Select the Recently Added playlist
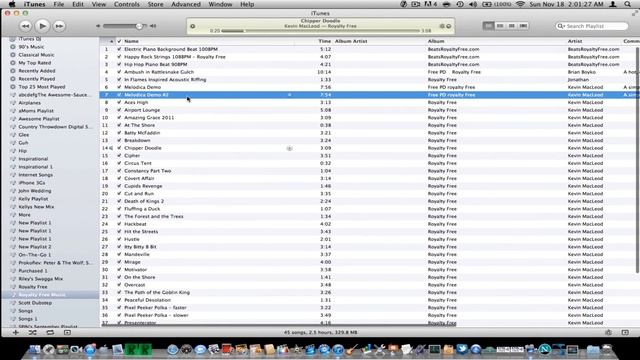 [36, 71]
